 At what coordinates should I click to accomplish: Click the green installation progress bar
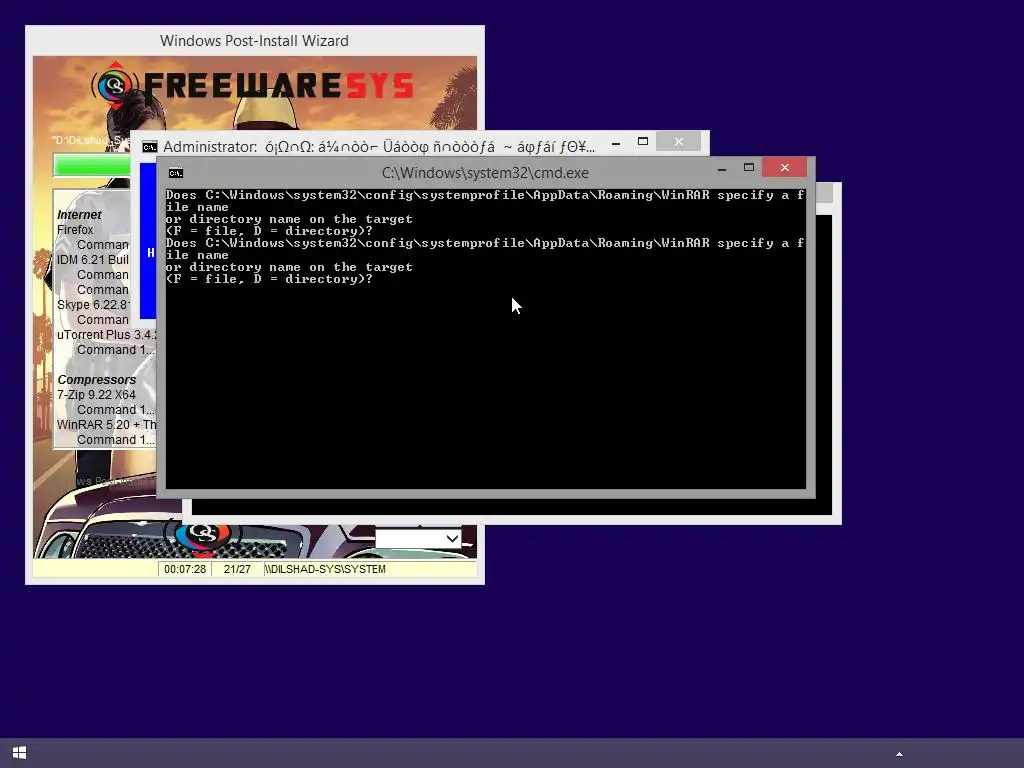[92, 165]
